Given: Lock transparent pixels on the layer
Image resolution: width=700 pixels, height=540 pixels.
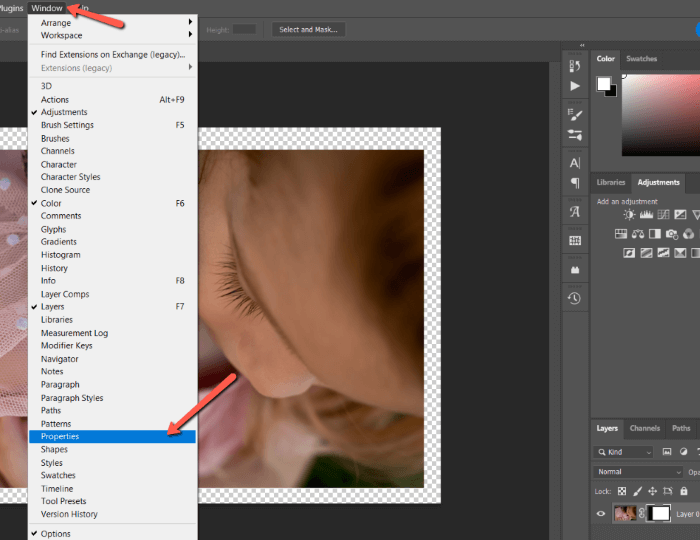Looking at the screenshot, I should point(621,491).
